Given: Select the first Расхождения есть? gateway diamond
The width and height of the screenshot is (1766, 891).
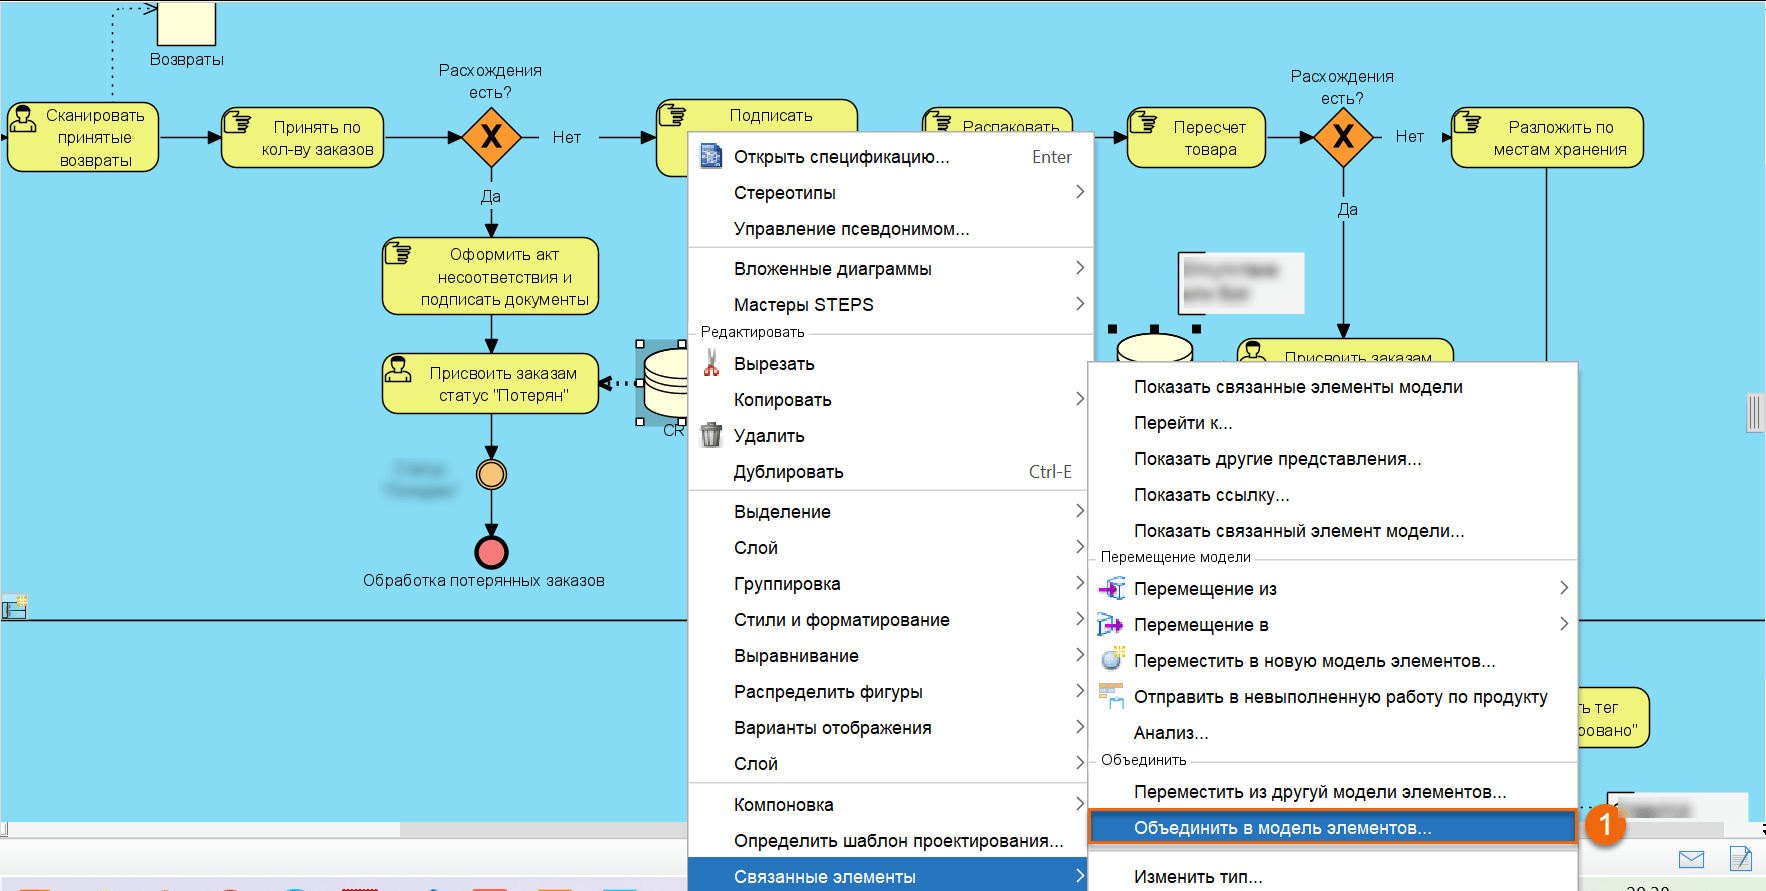Looking at the screenshot, I should pyautogui.click(x=491, y=137).
